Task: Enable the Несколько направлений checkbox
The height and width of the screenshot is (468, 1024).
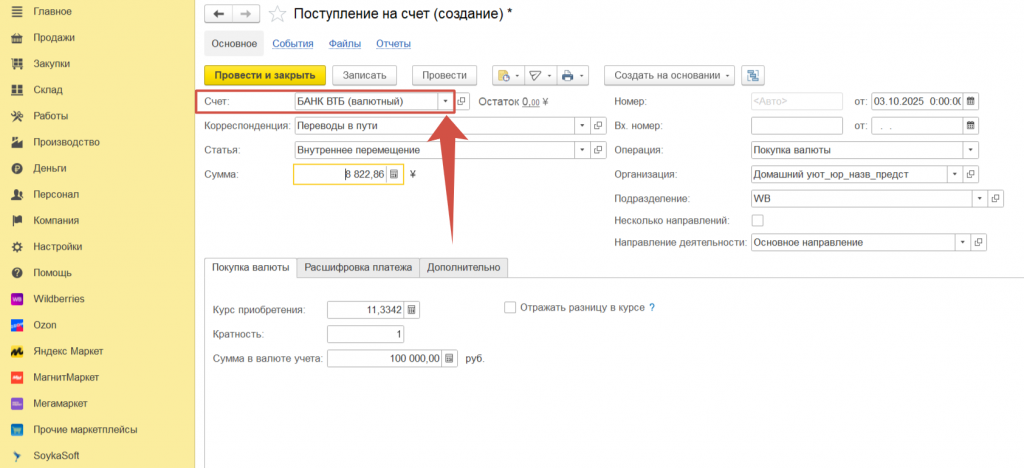Action: pyautogui.click(x=757, y=220)
